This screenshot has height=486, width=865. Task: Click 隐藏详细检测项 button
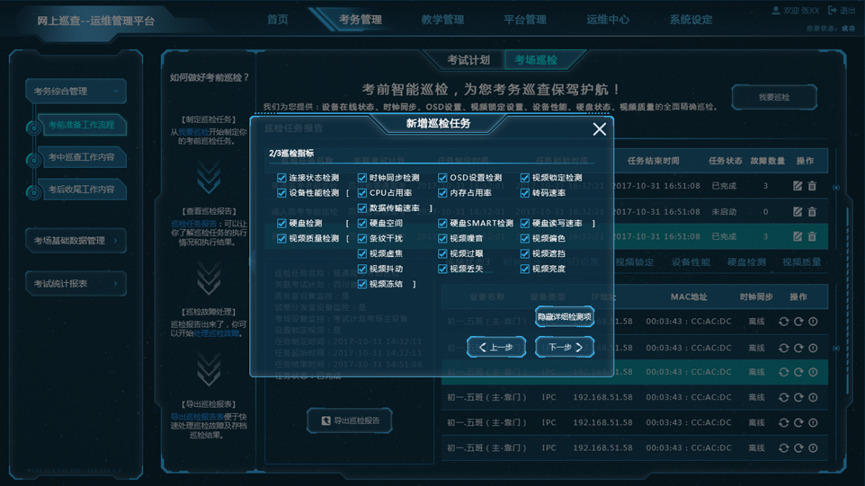click(564, 317)
